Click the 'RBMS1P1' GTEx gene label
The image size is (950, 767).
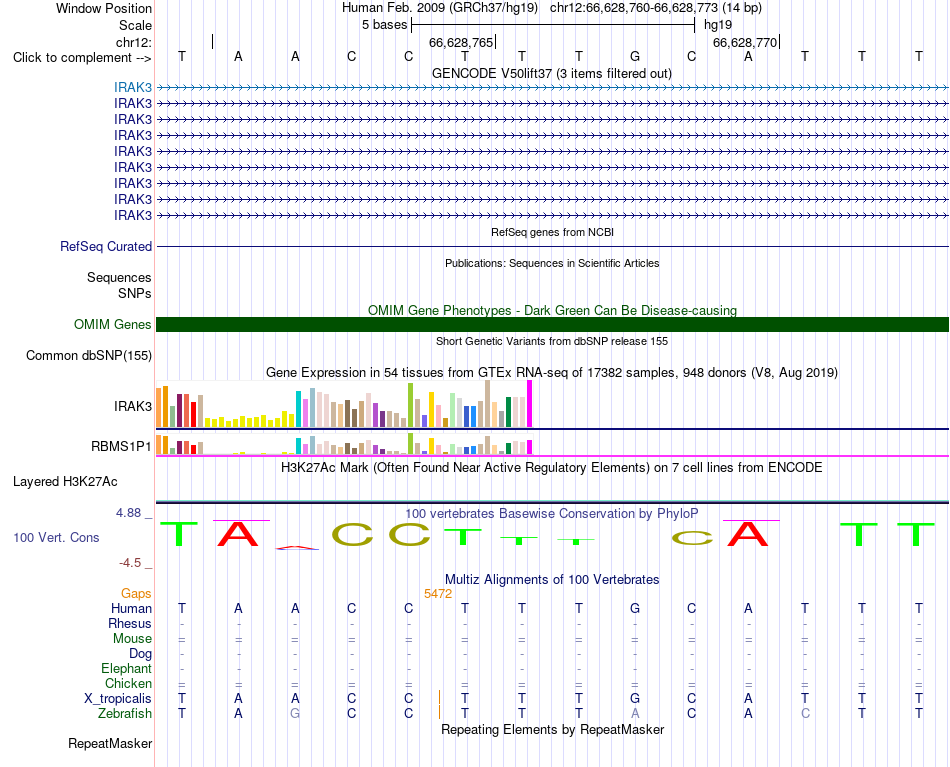point(121,447)
